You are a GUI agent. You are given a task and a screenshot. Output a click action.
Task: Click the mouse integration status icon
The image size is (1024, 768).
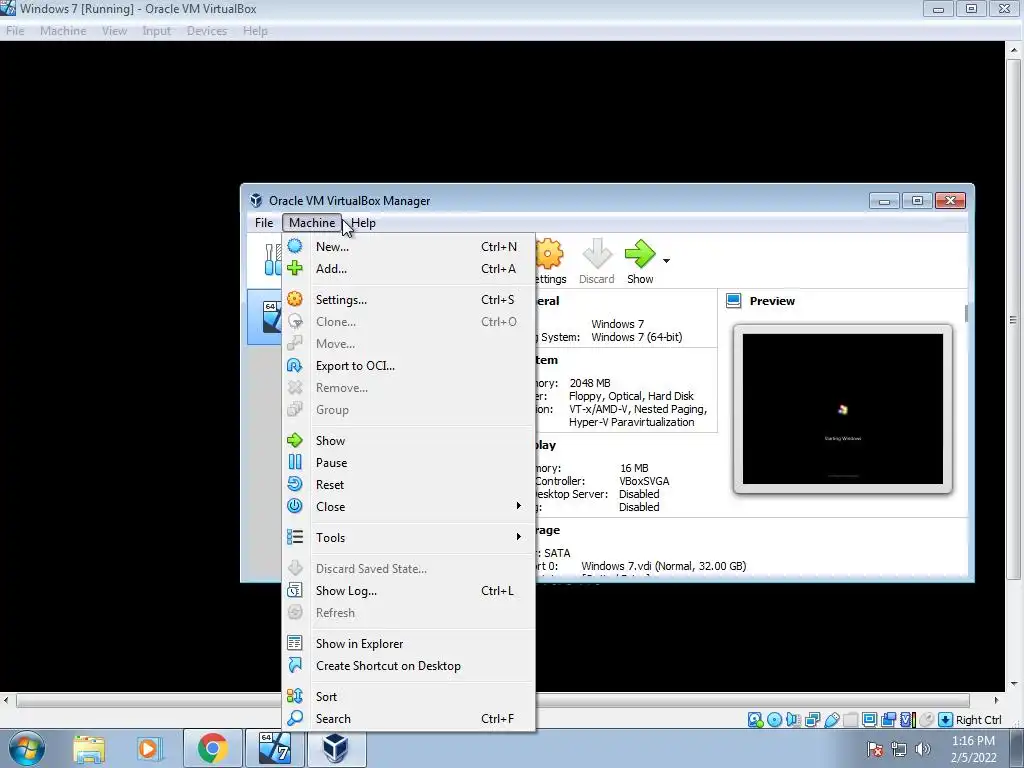[926, 720]
